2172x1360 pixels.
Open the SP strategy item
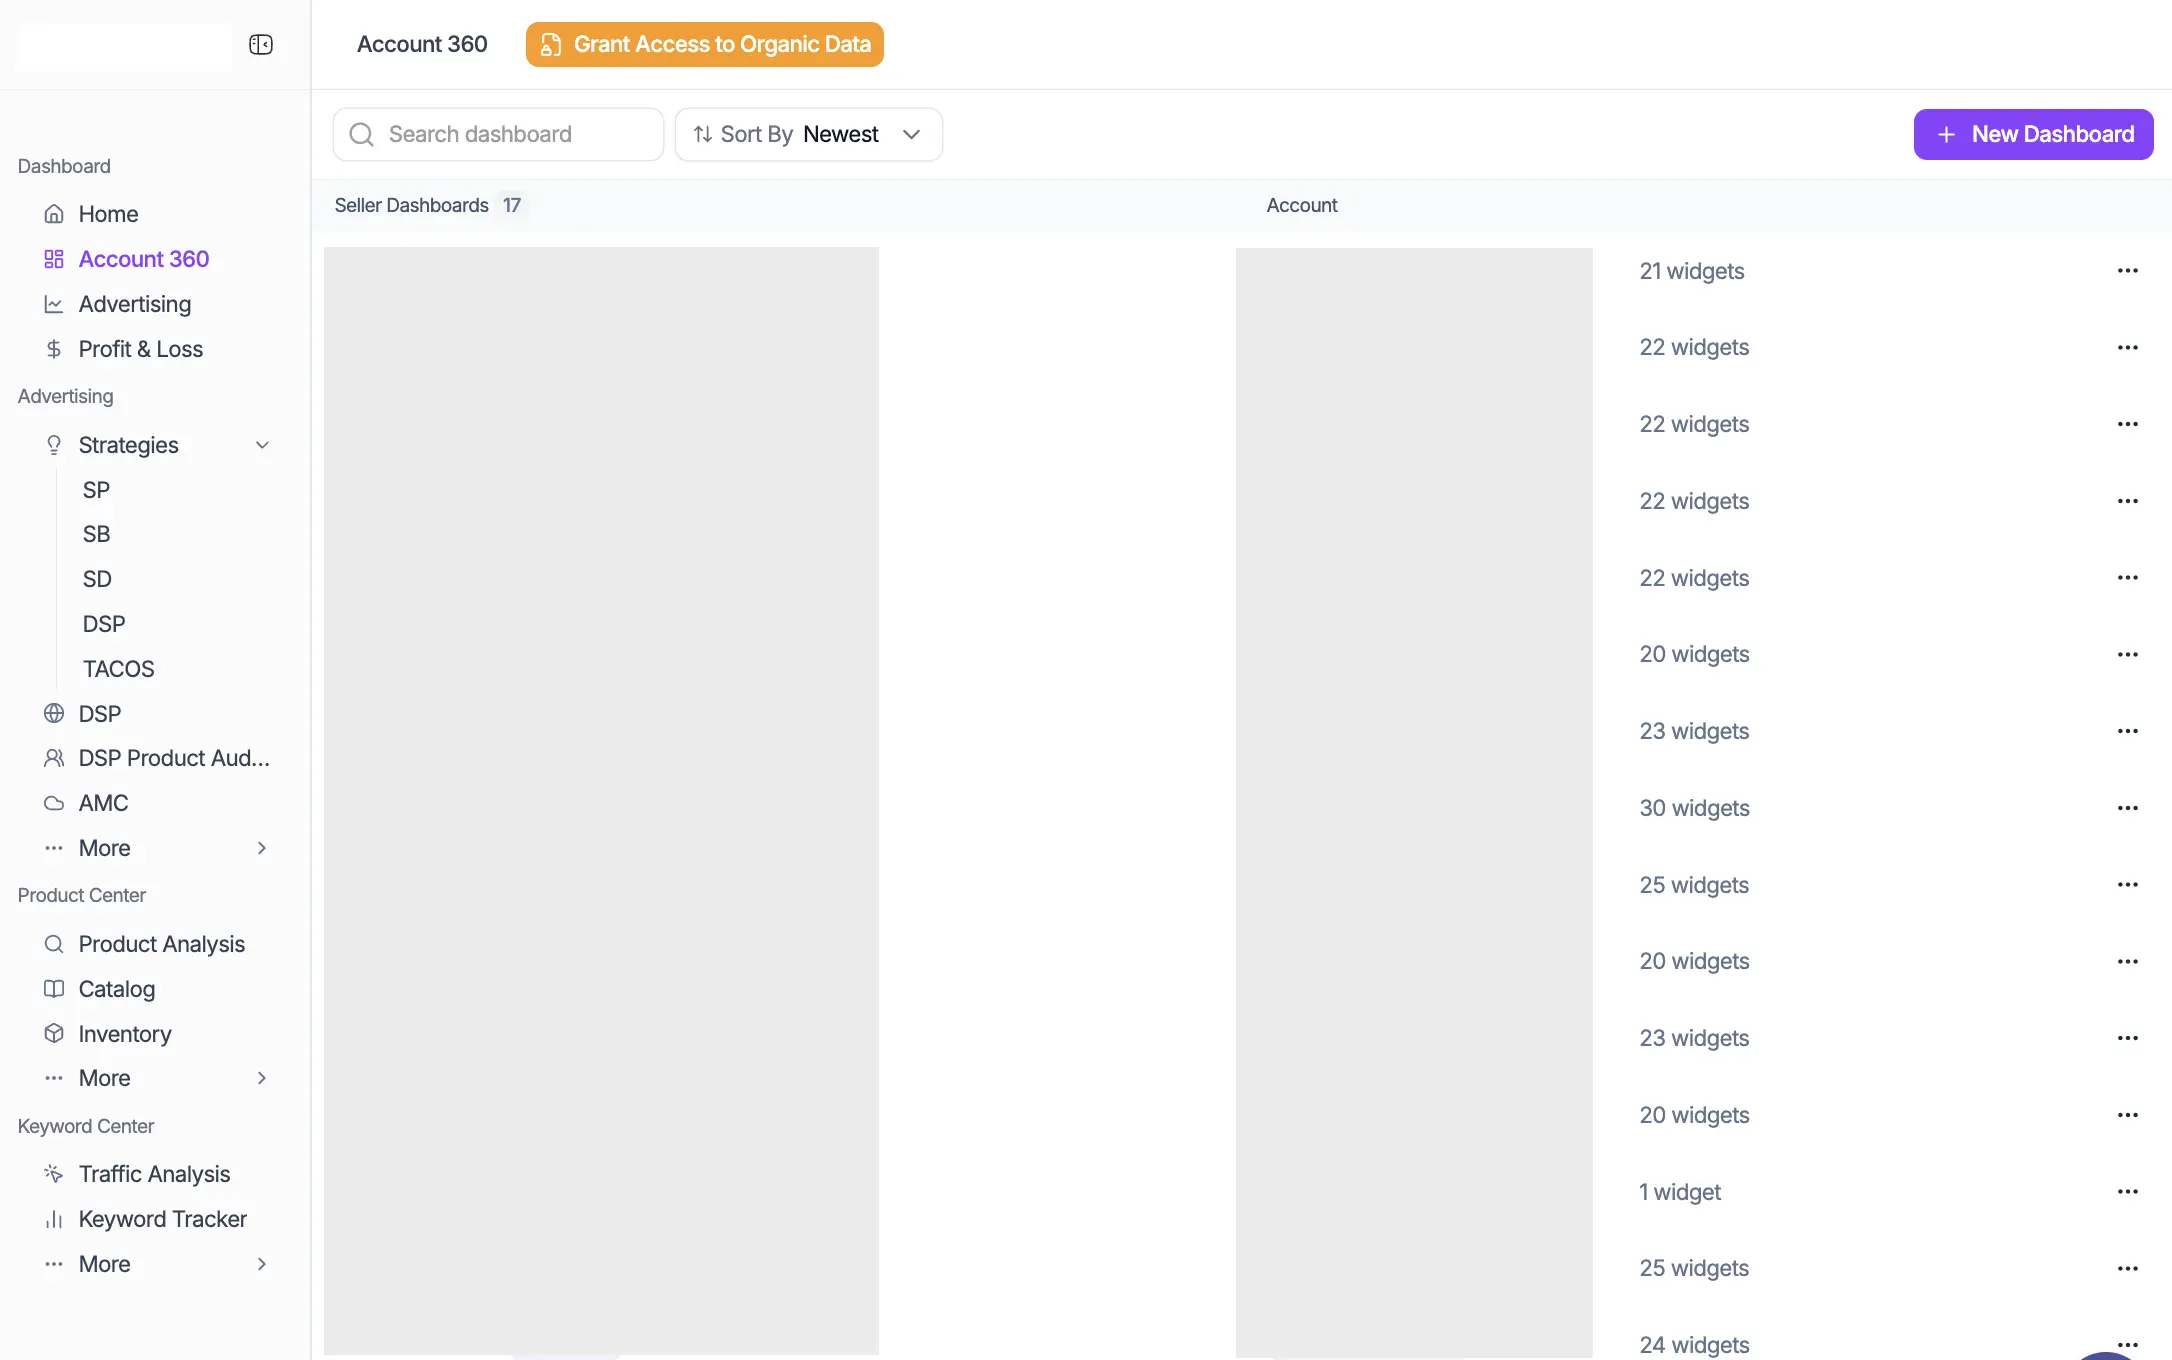(96, 490)
